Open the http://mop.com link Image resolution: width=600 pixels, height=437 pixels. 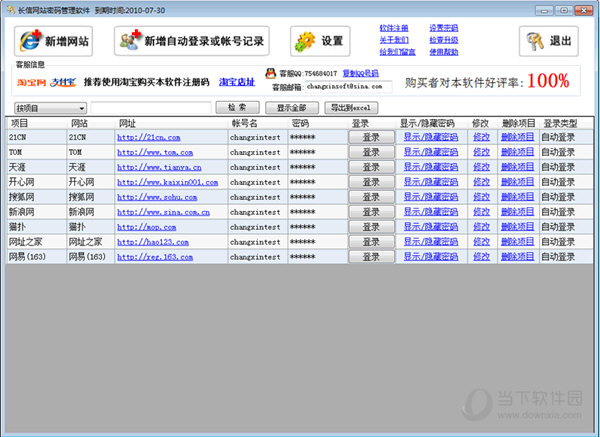(x=146, y=227)
